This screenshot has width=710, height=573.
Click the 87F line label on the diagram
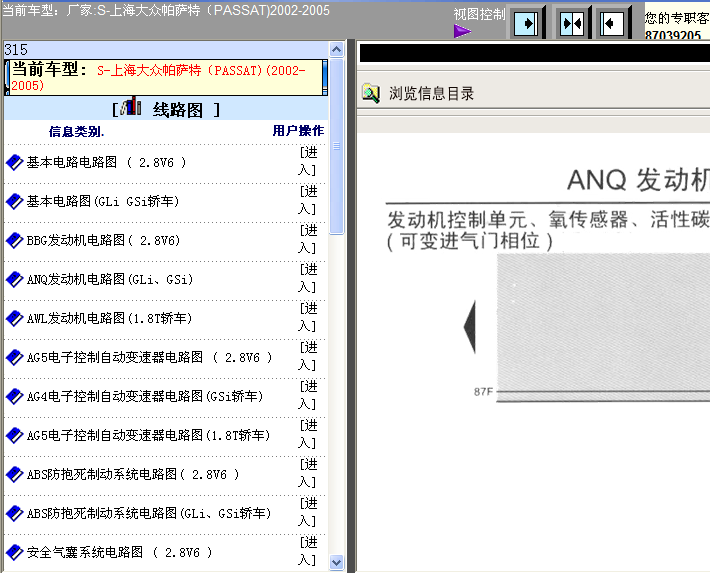pyautogui.click(x=483, y=391)
